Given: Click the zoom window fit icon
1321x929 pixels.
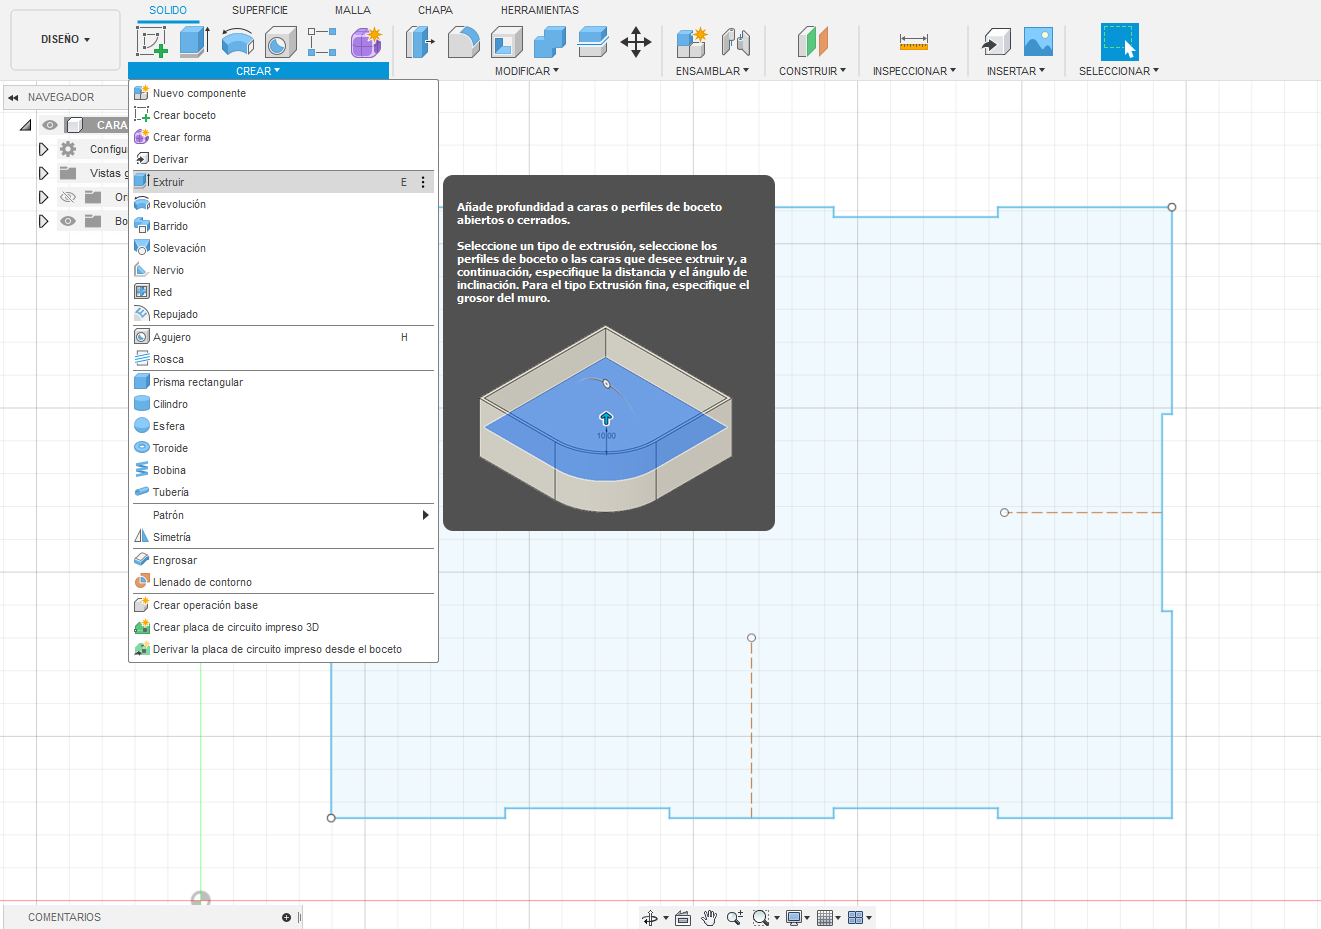Looking at the screenshot, I should (x=761, y=918).
